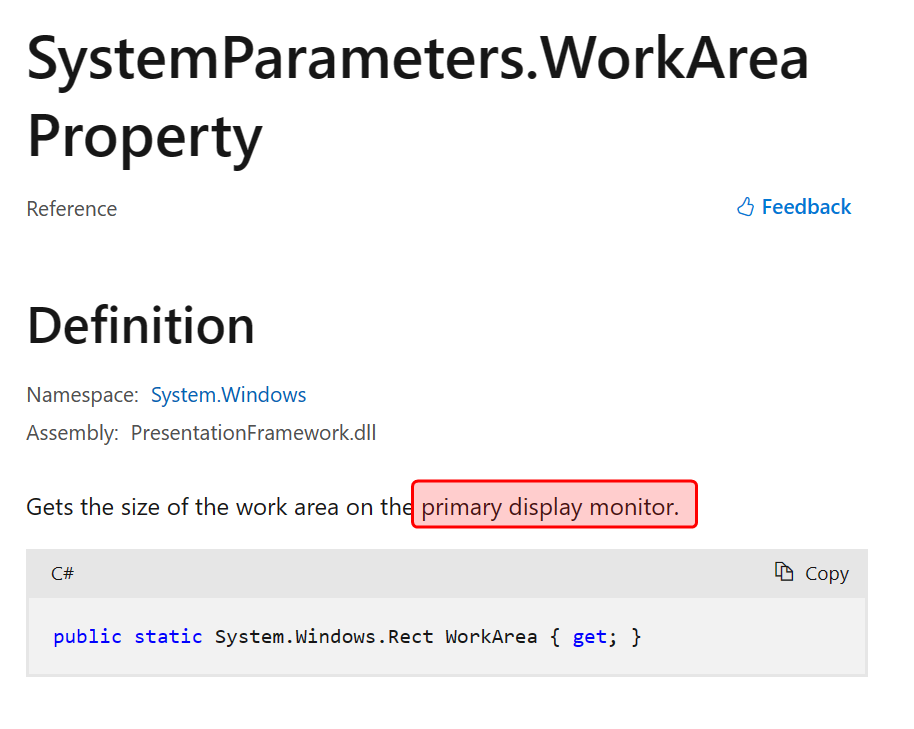Open the System.Windows namespace link

pos(228,395)
